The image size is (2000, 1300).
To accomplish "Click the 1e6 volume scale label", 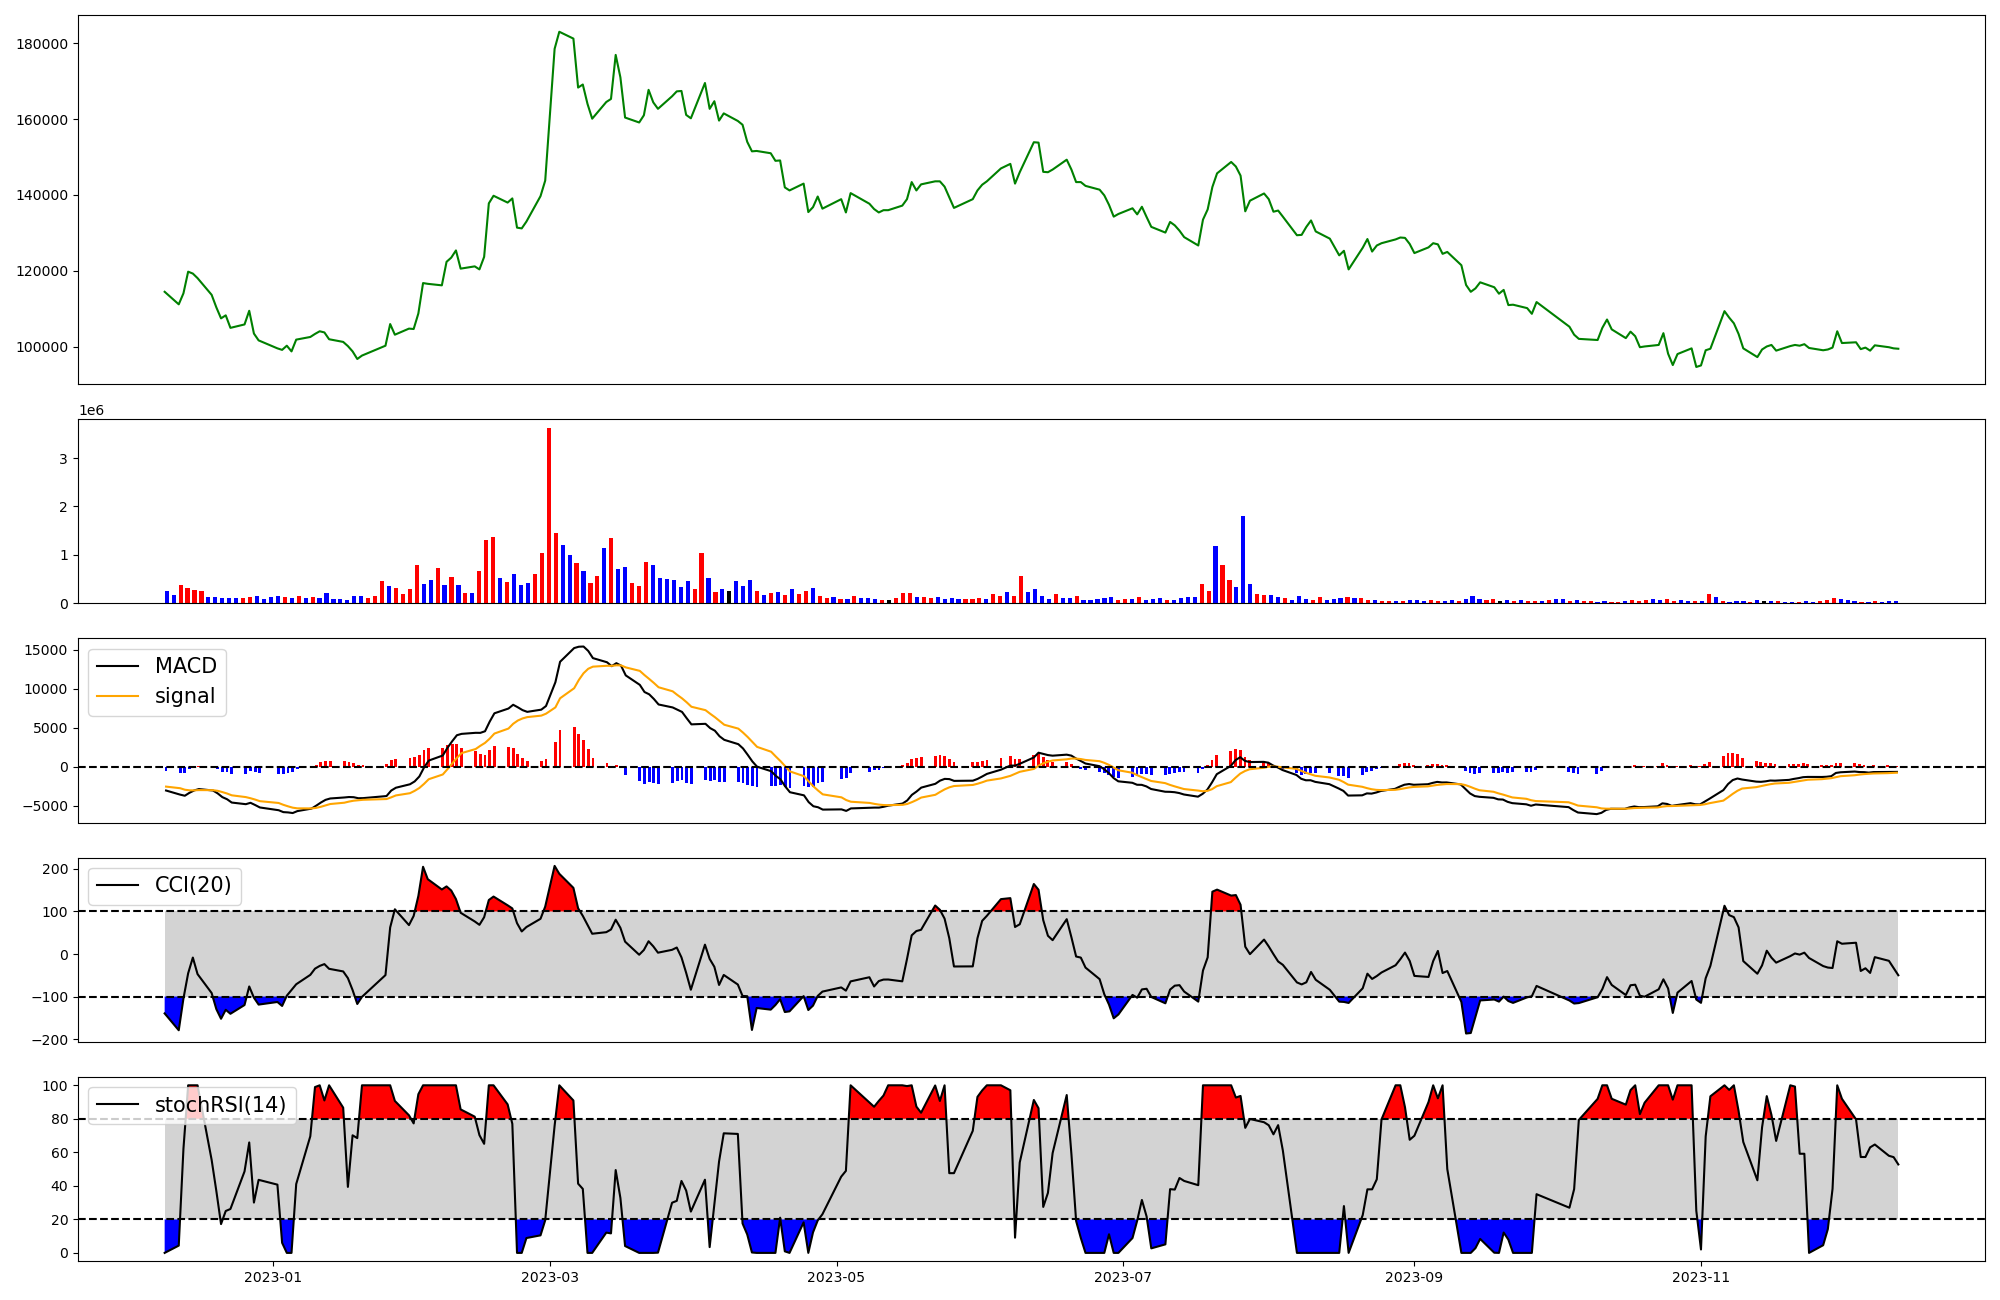I will (91, 411).
